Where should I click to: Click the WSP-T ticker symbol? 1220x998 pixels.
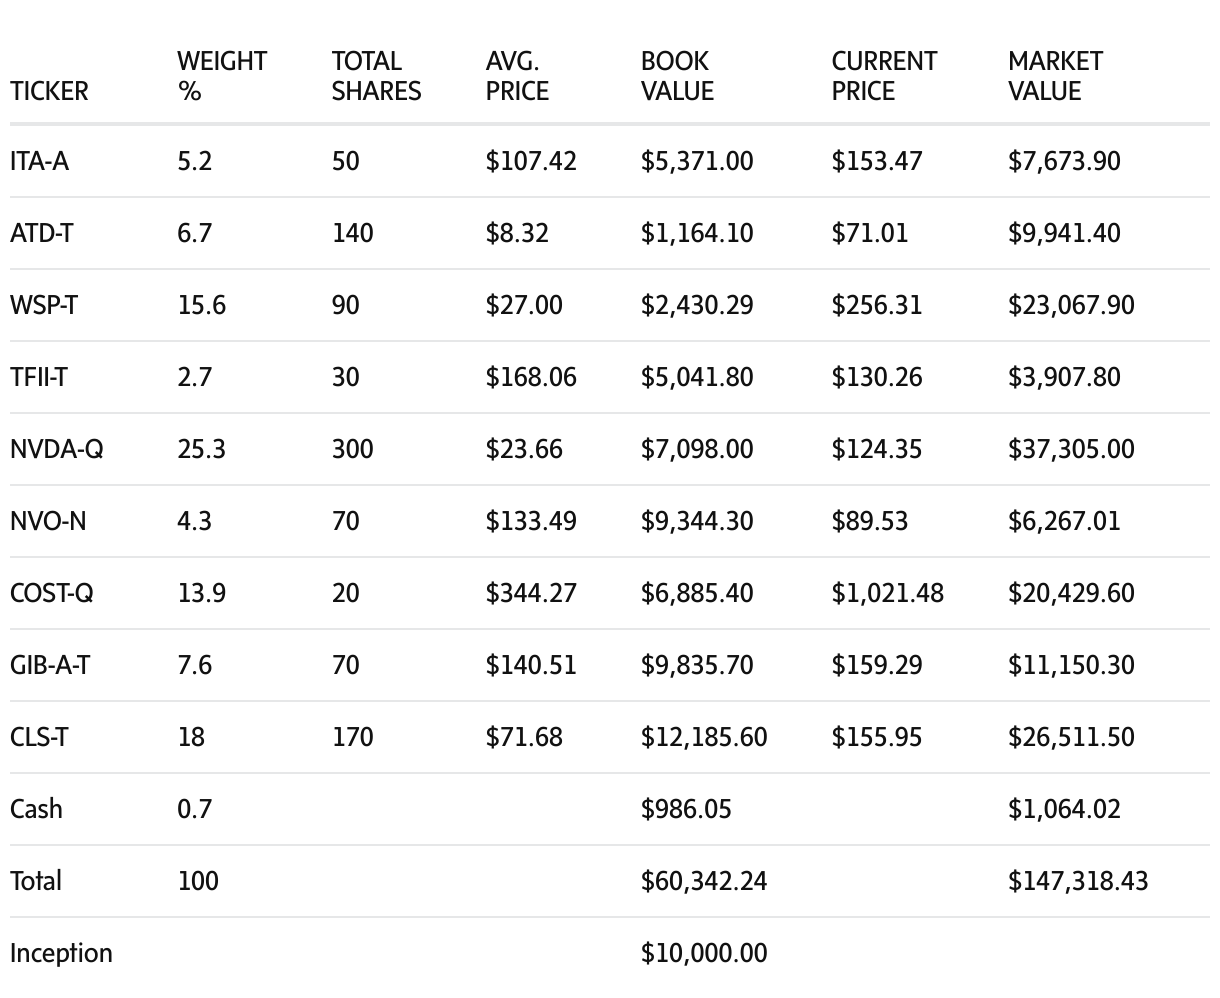[x=43, y=305]
